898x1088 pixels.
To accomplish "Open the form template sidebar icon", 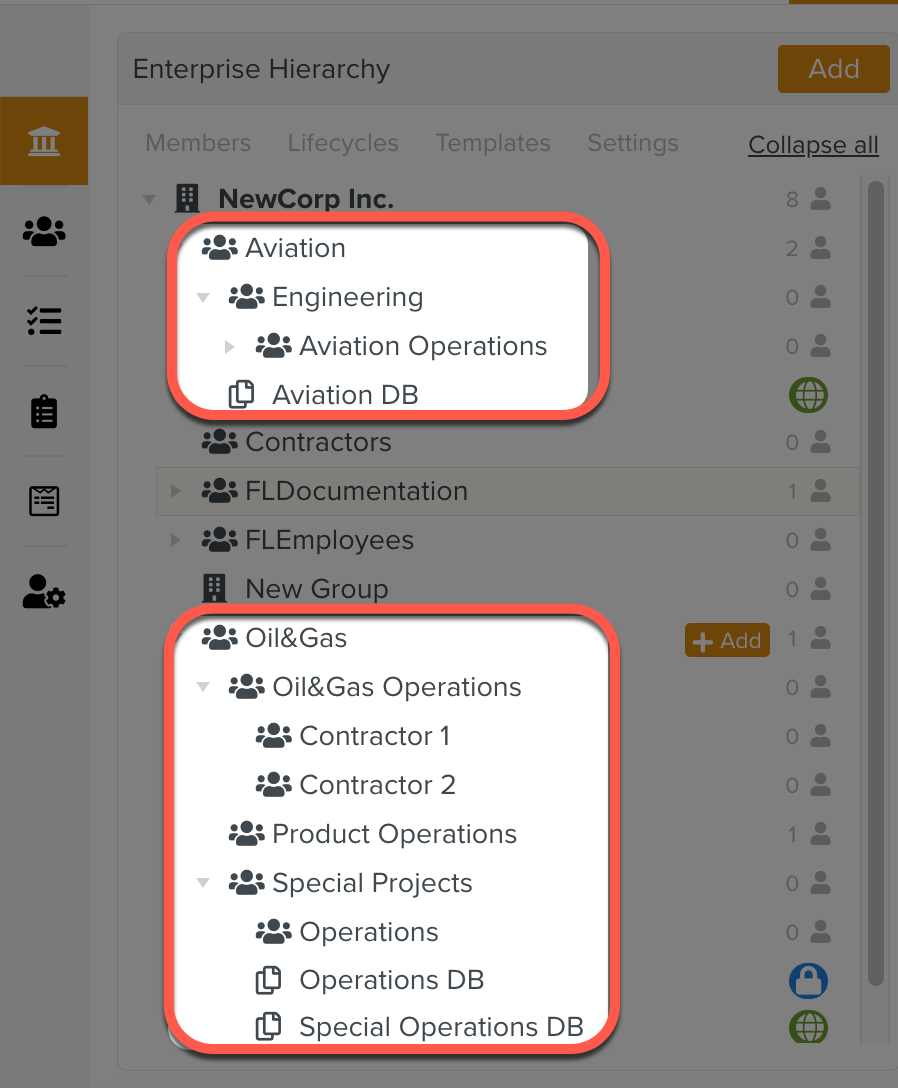I will (44, 500).
